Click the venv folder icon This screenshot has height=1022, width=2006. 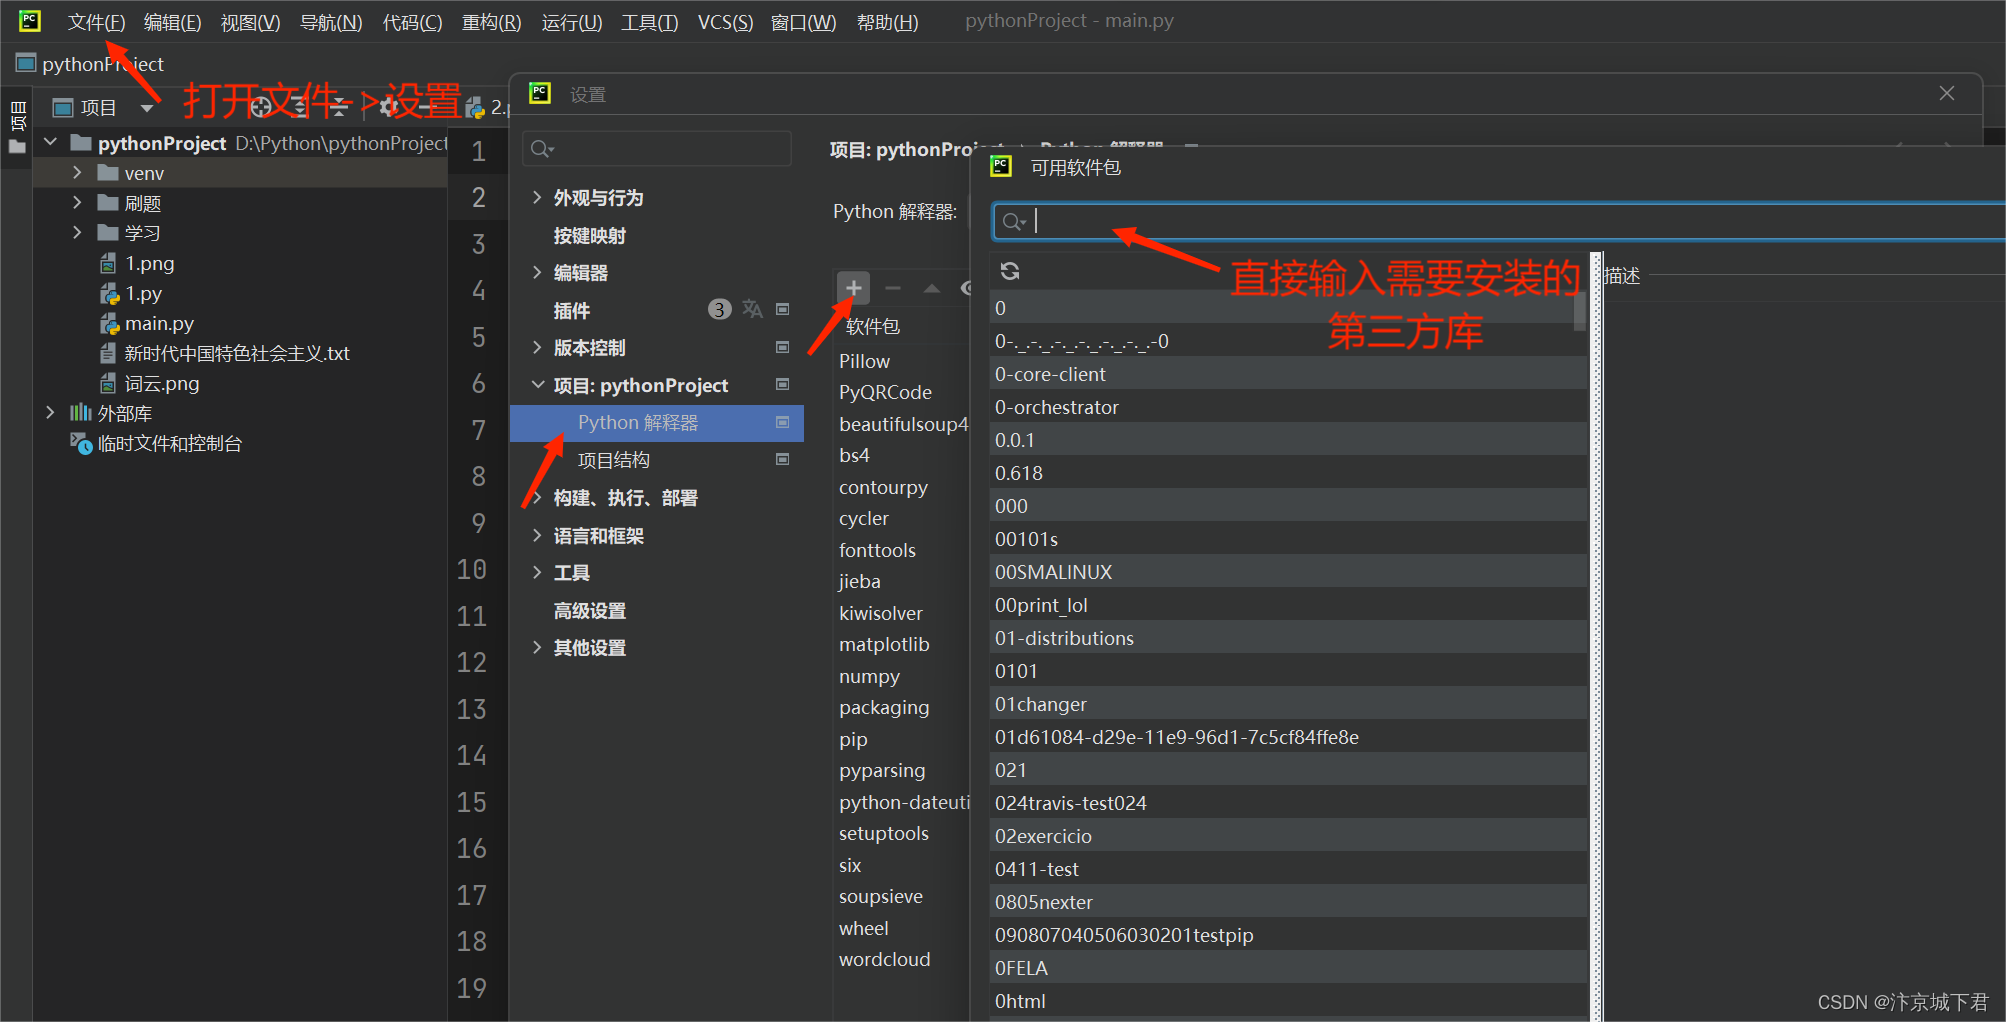[x=108, y=173]
